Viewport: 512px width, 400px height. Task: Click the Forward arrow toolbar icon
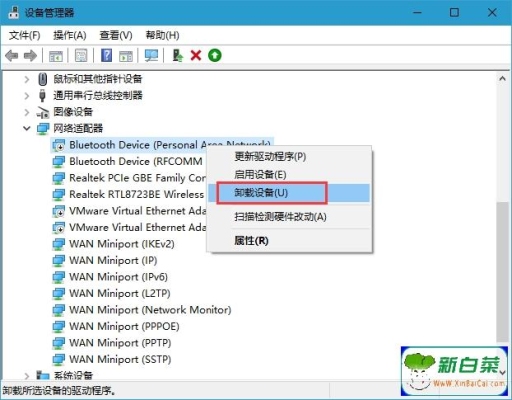tap(30, 56)
